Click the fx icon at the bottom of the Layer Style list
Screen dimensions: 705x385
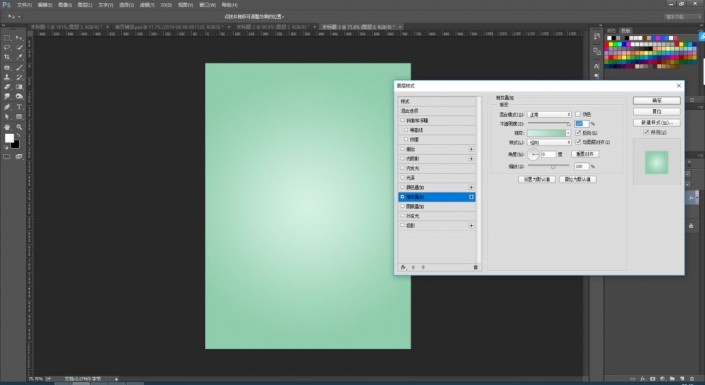(403, 267)
